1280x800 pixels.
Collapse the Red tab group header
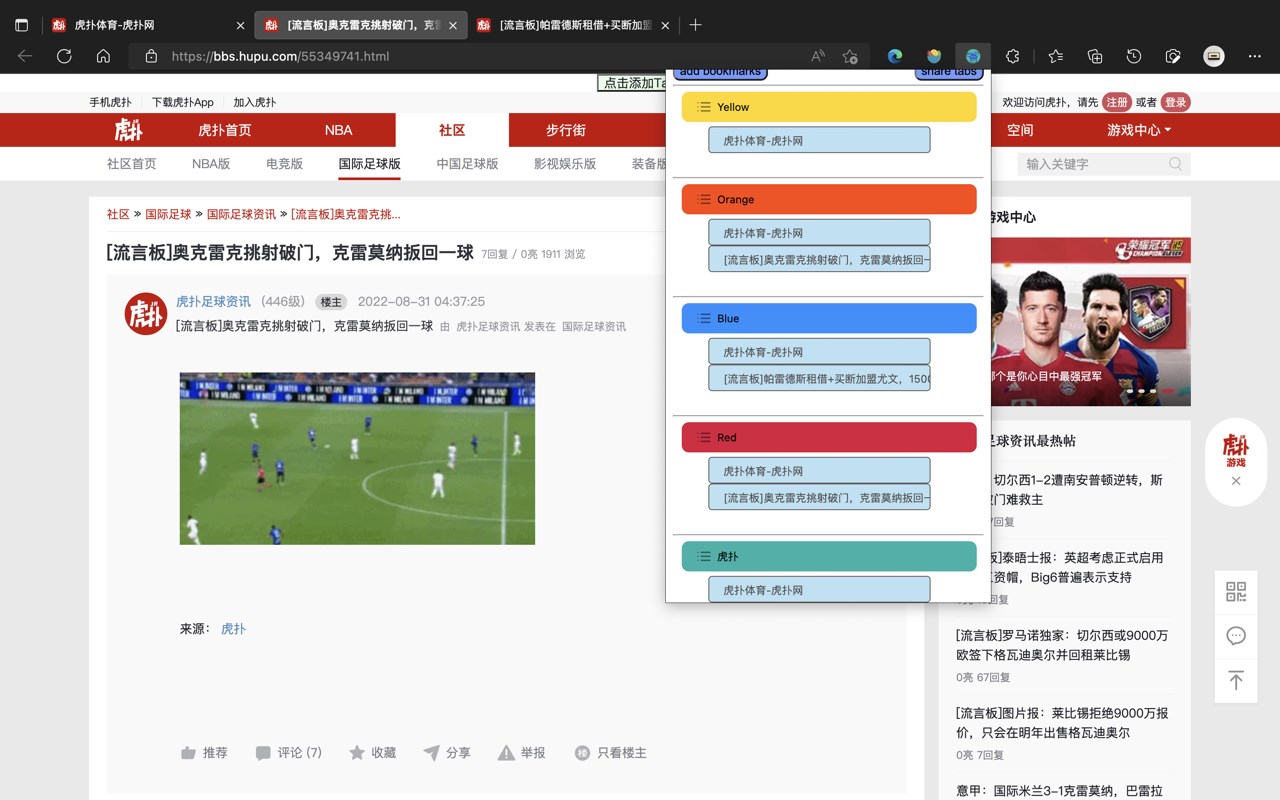(x=829, y=437)
